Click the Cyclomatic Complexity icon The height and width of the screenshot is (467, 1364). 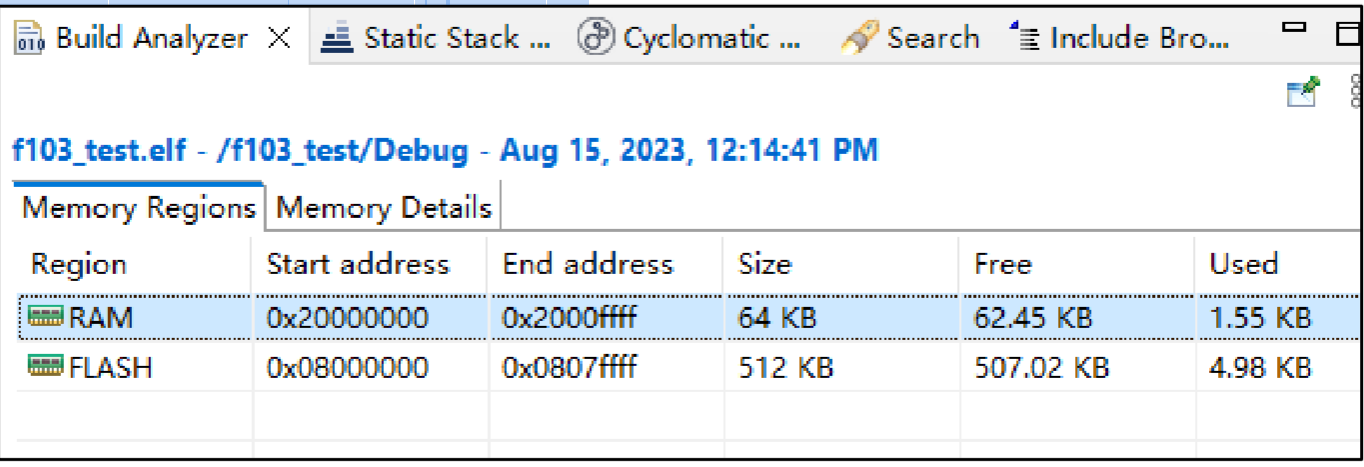(596, 39)
